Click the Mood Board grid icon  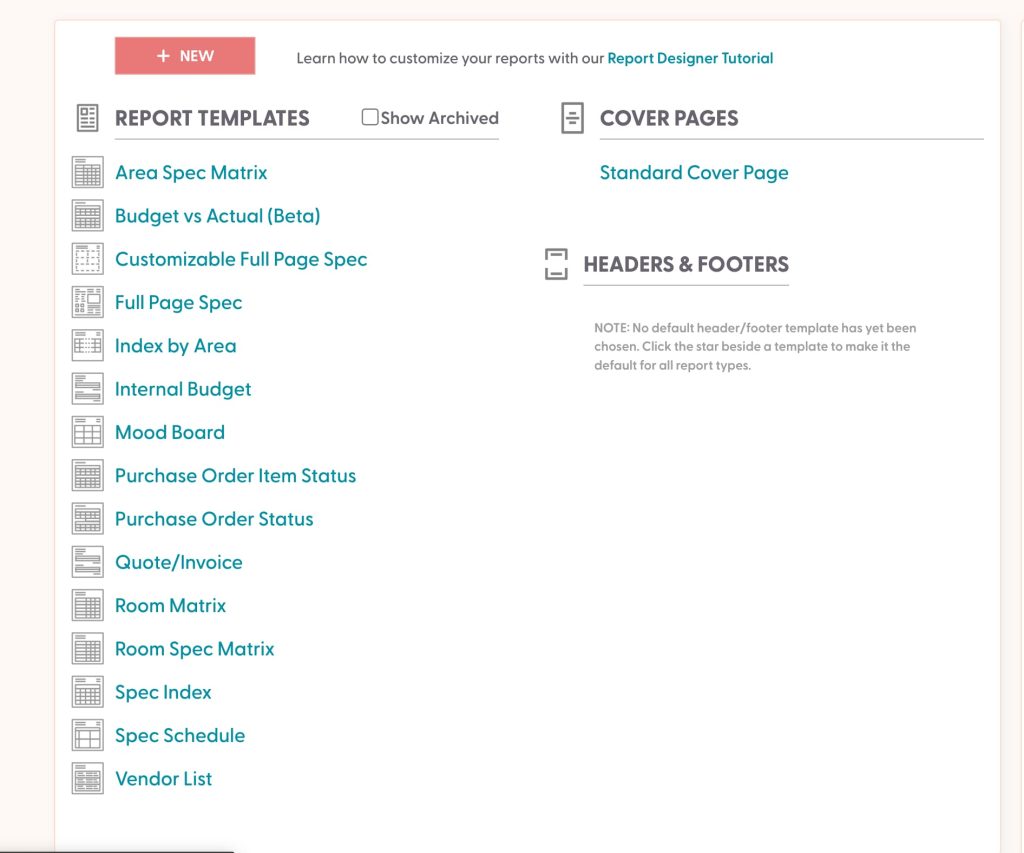tap(88, 432)
